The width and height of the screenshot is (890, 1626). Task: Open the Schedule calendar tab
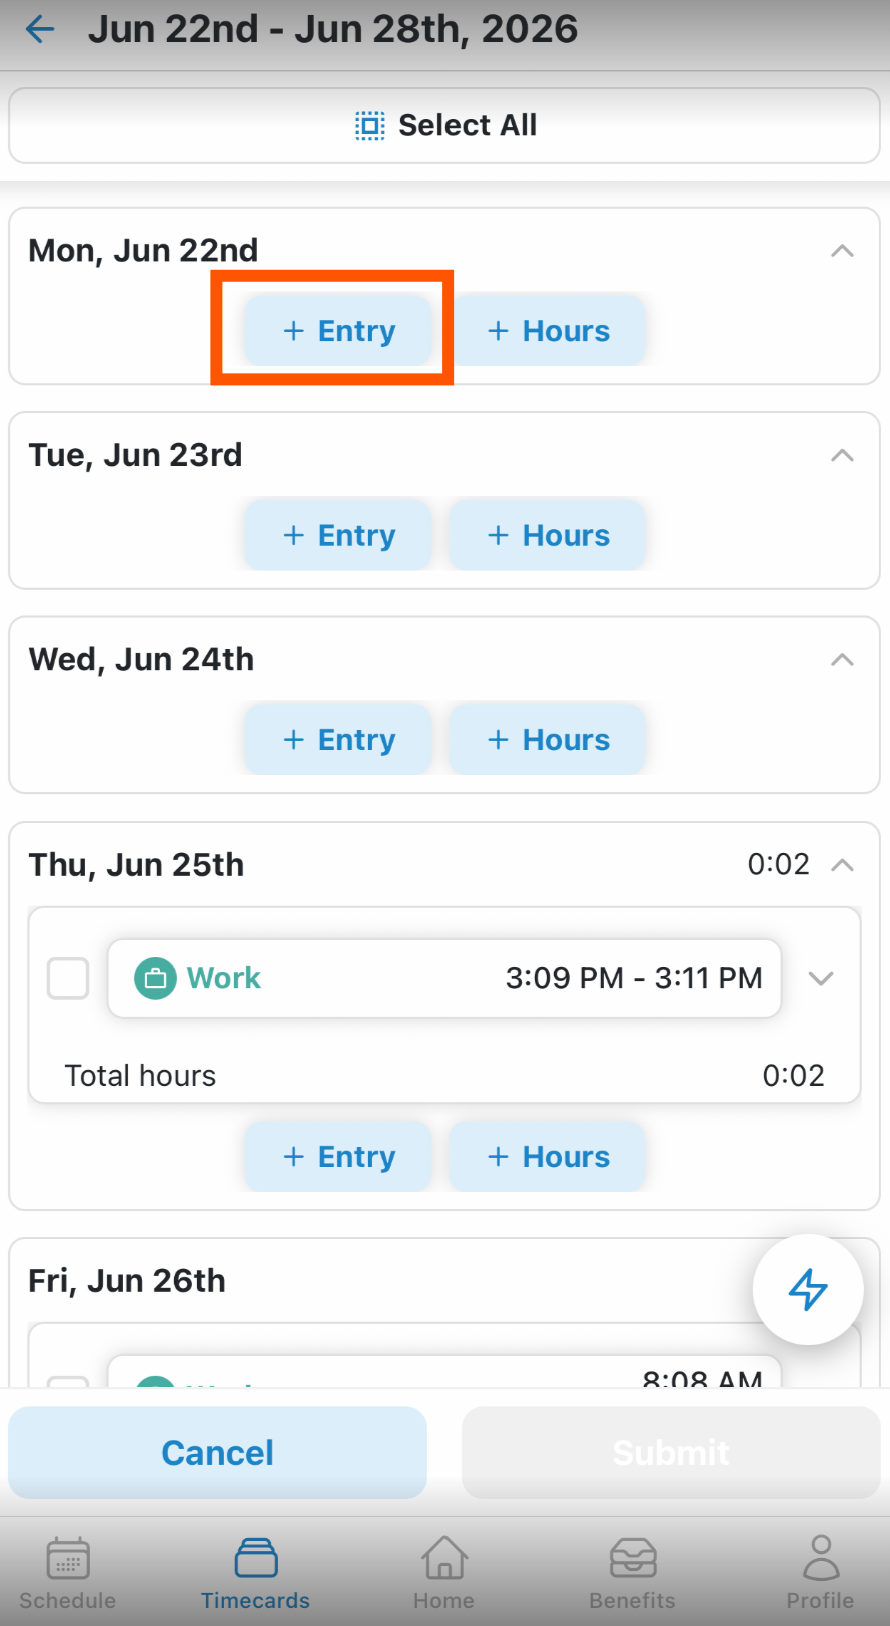pos(68,1573)
